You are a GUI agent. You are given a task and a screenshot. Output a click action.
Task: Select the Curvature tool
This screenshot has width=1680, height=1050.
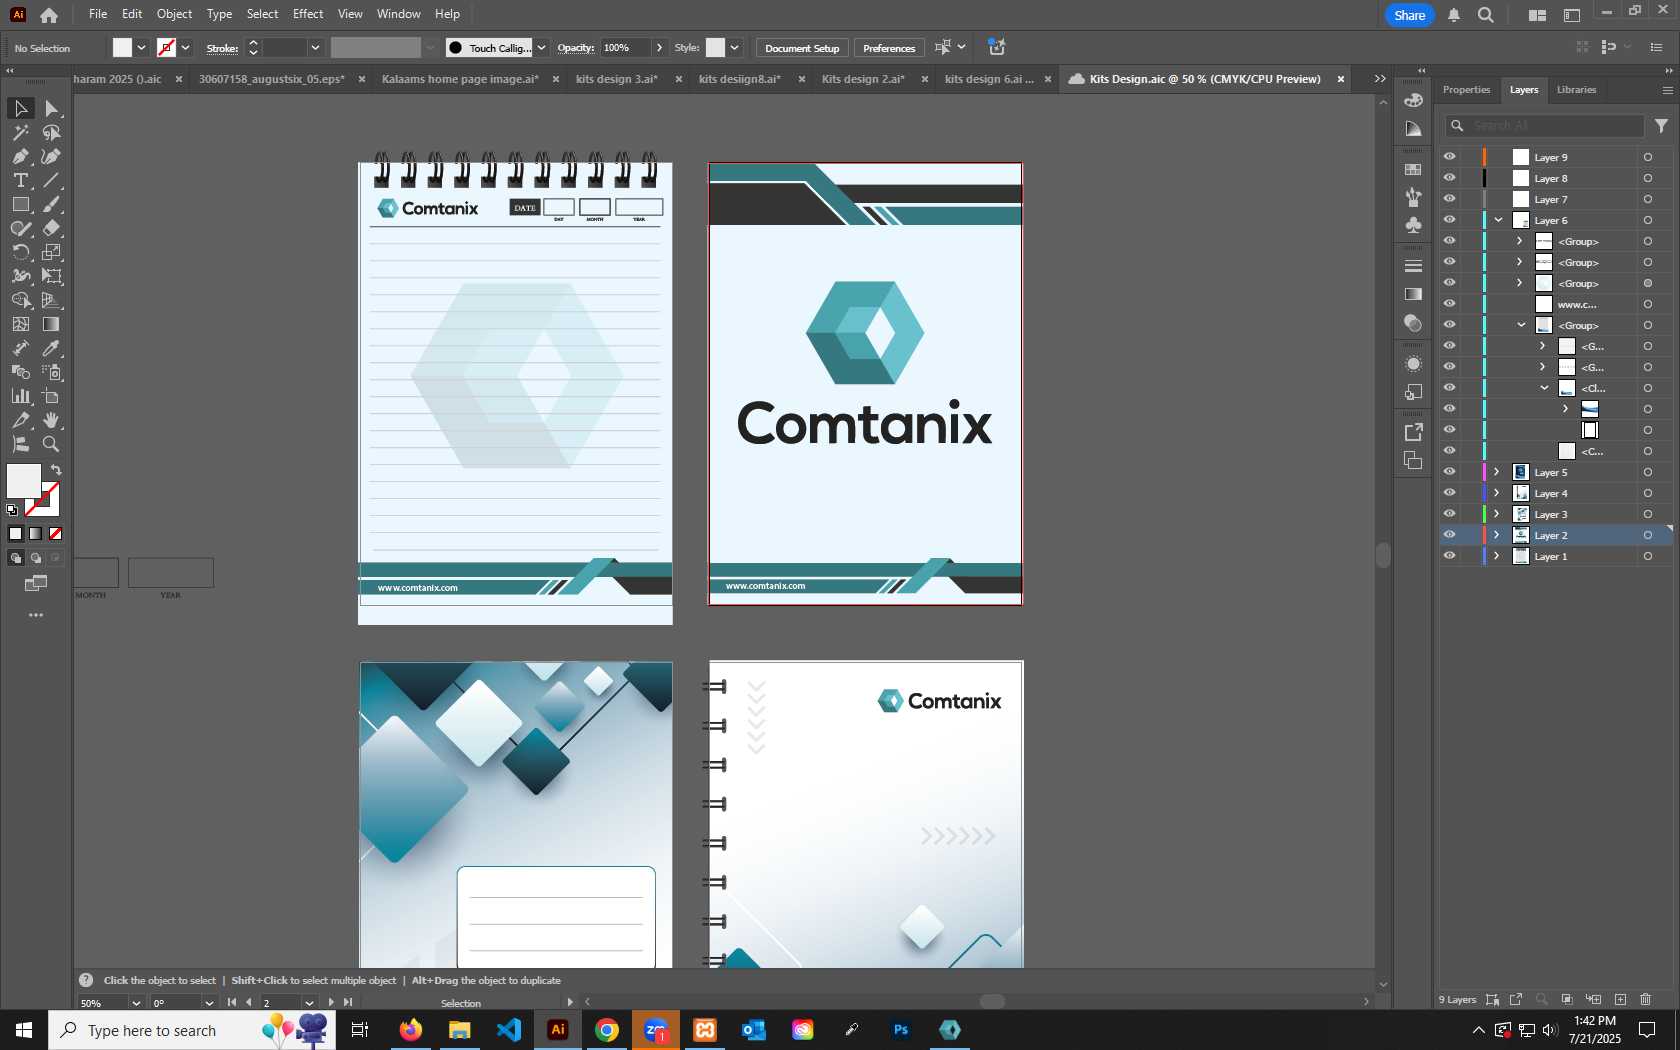coord(52,156)
